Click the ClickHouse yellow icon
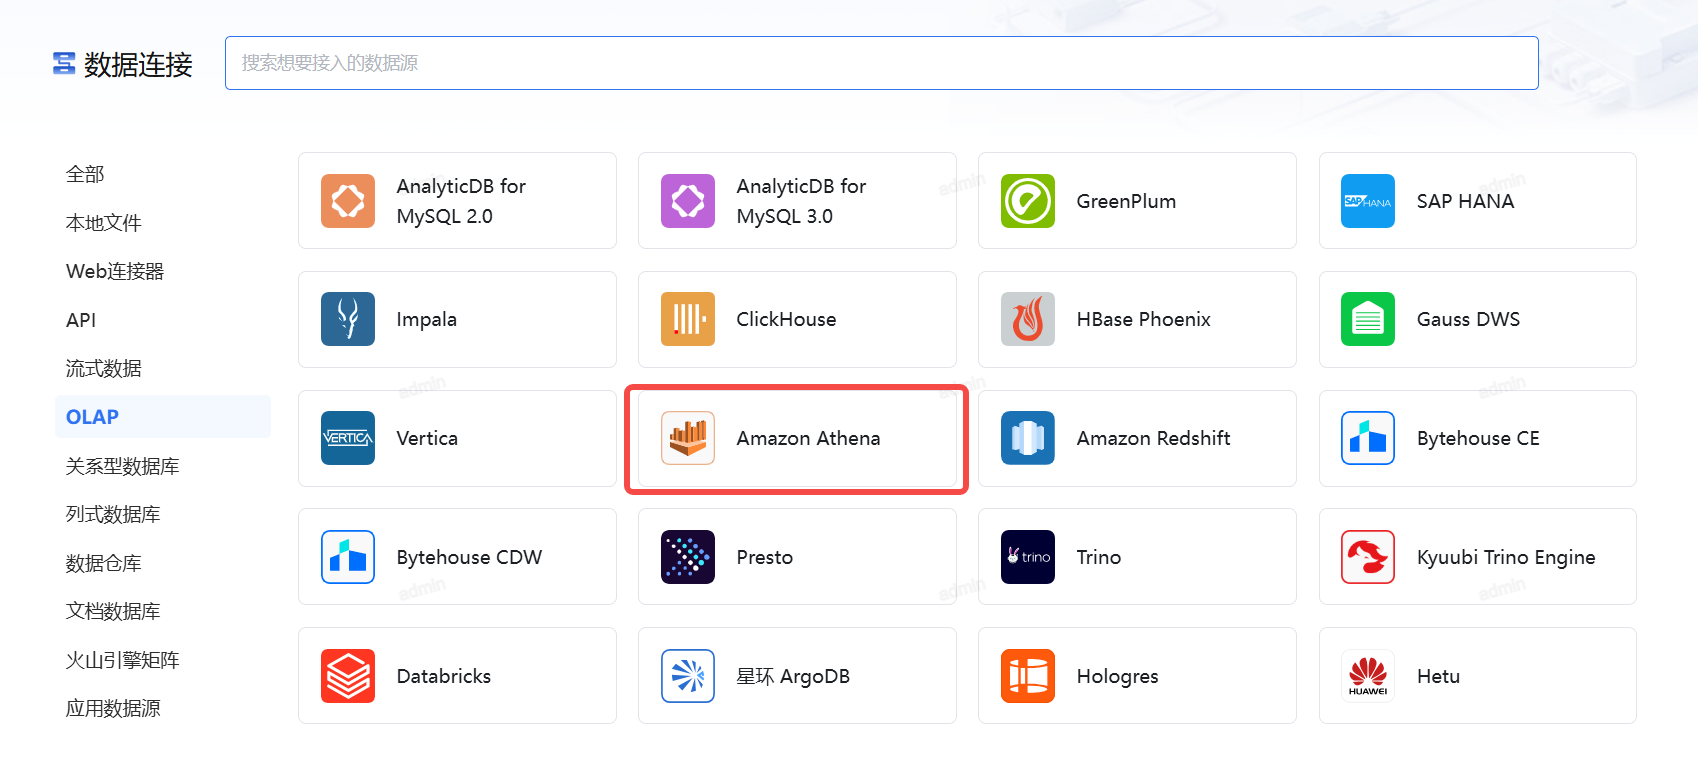 coord(688,319)
